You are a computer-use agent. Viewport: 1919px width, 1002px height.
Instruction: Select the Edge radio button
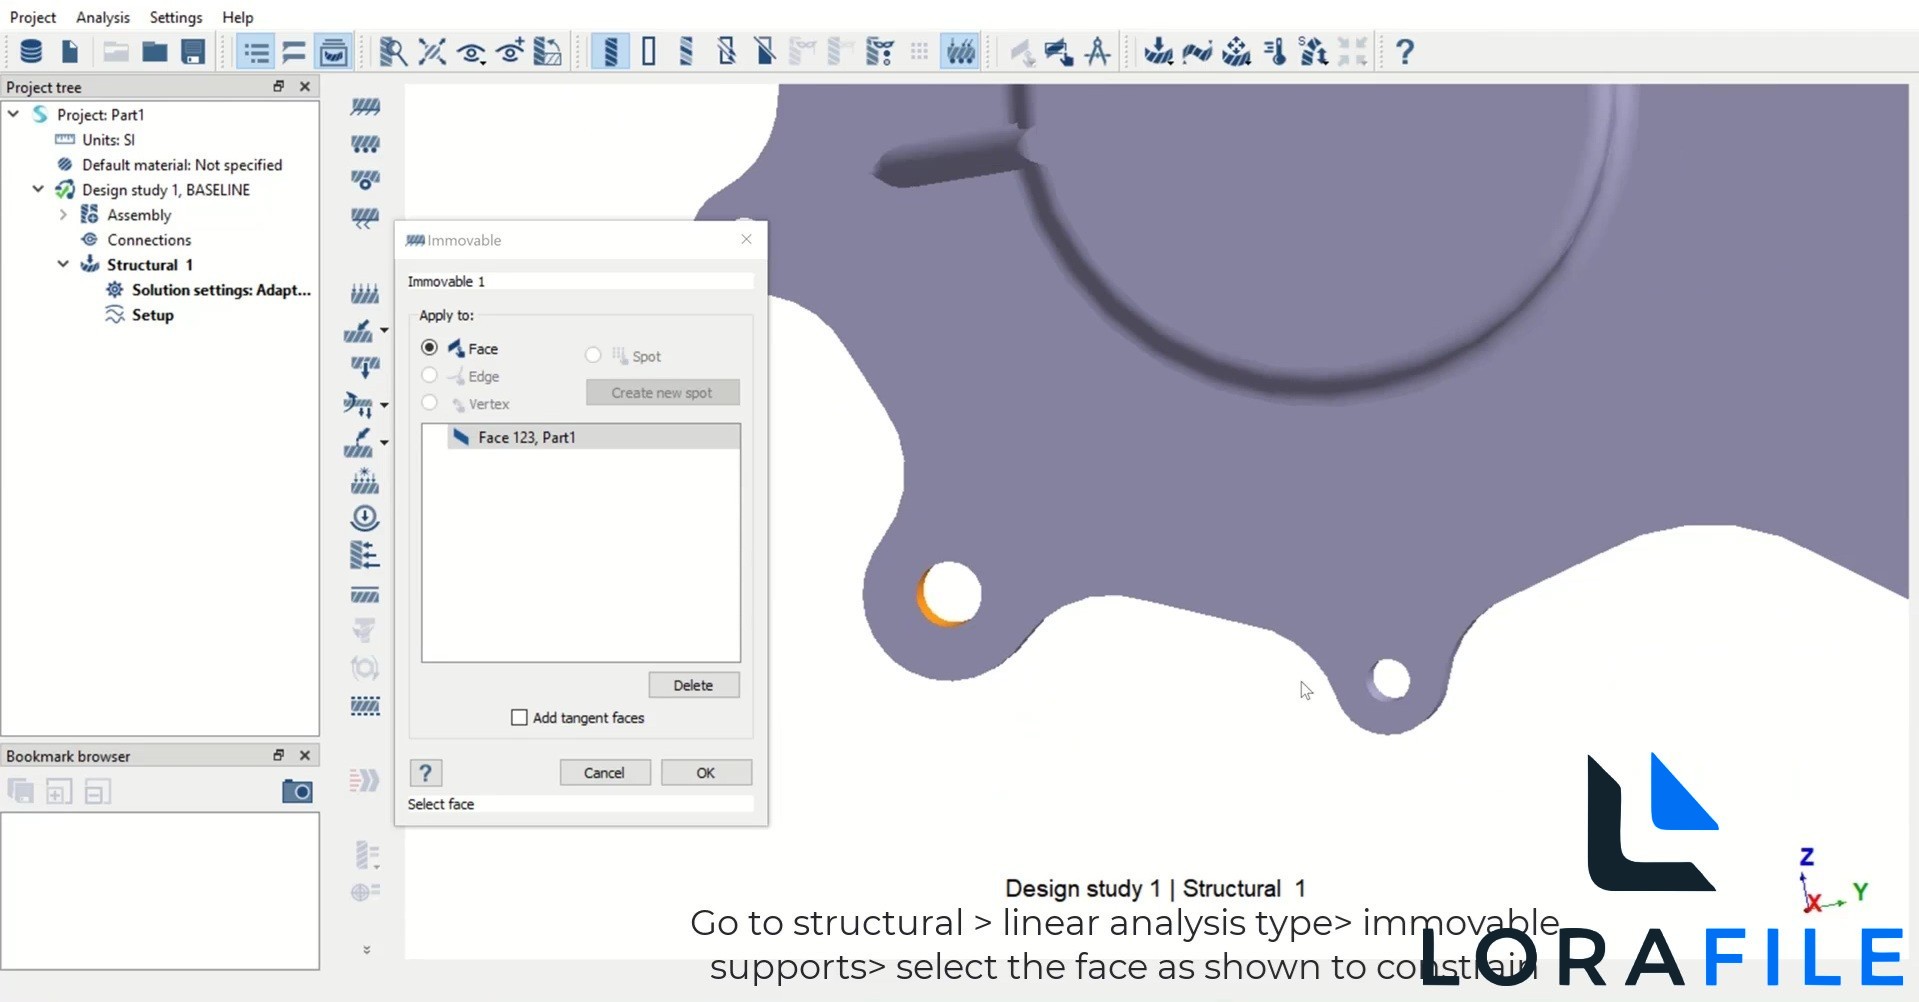pyautogui.click(x=429, y=376)
